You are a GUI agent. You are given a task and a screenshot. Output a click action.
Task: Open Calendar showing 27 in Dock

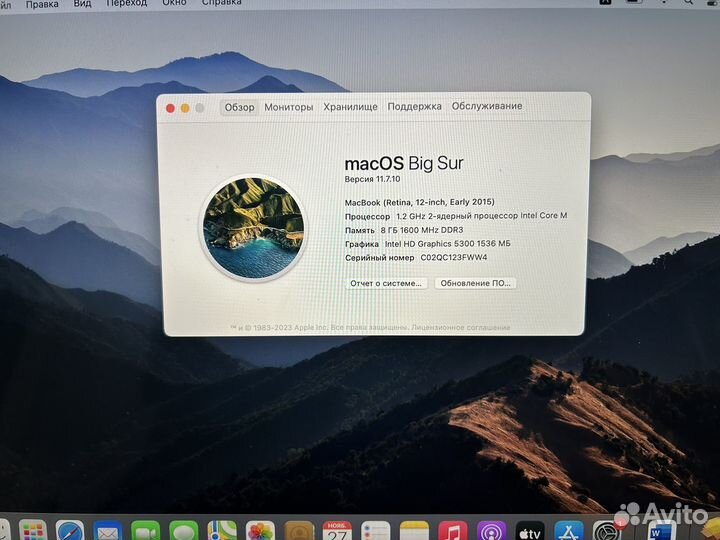point(337,532)
